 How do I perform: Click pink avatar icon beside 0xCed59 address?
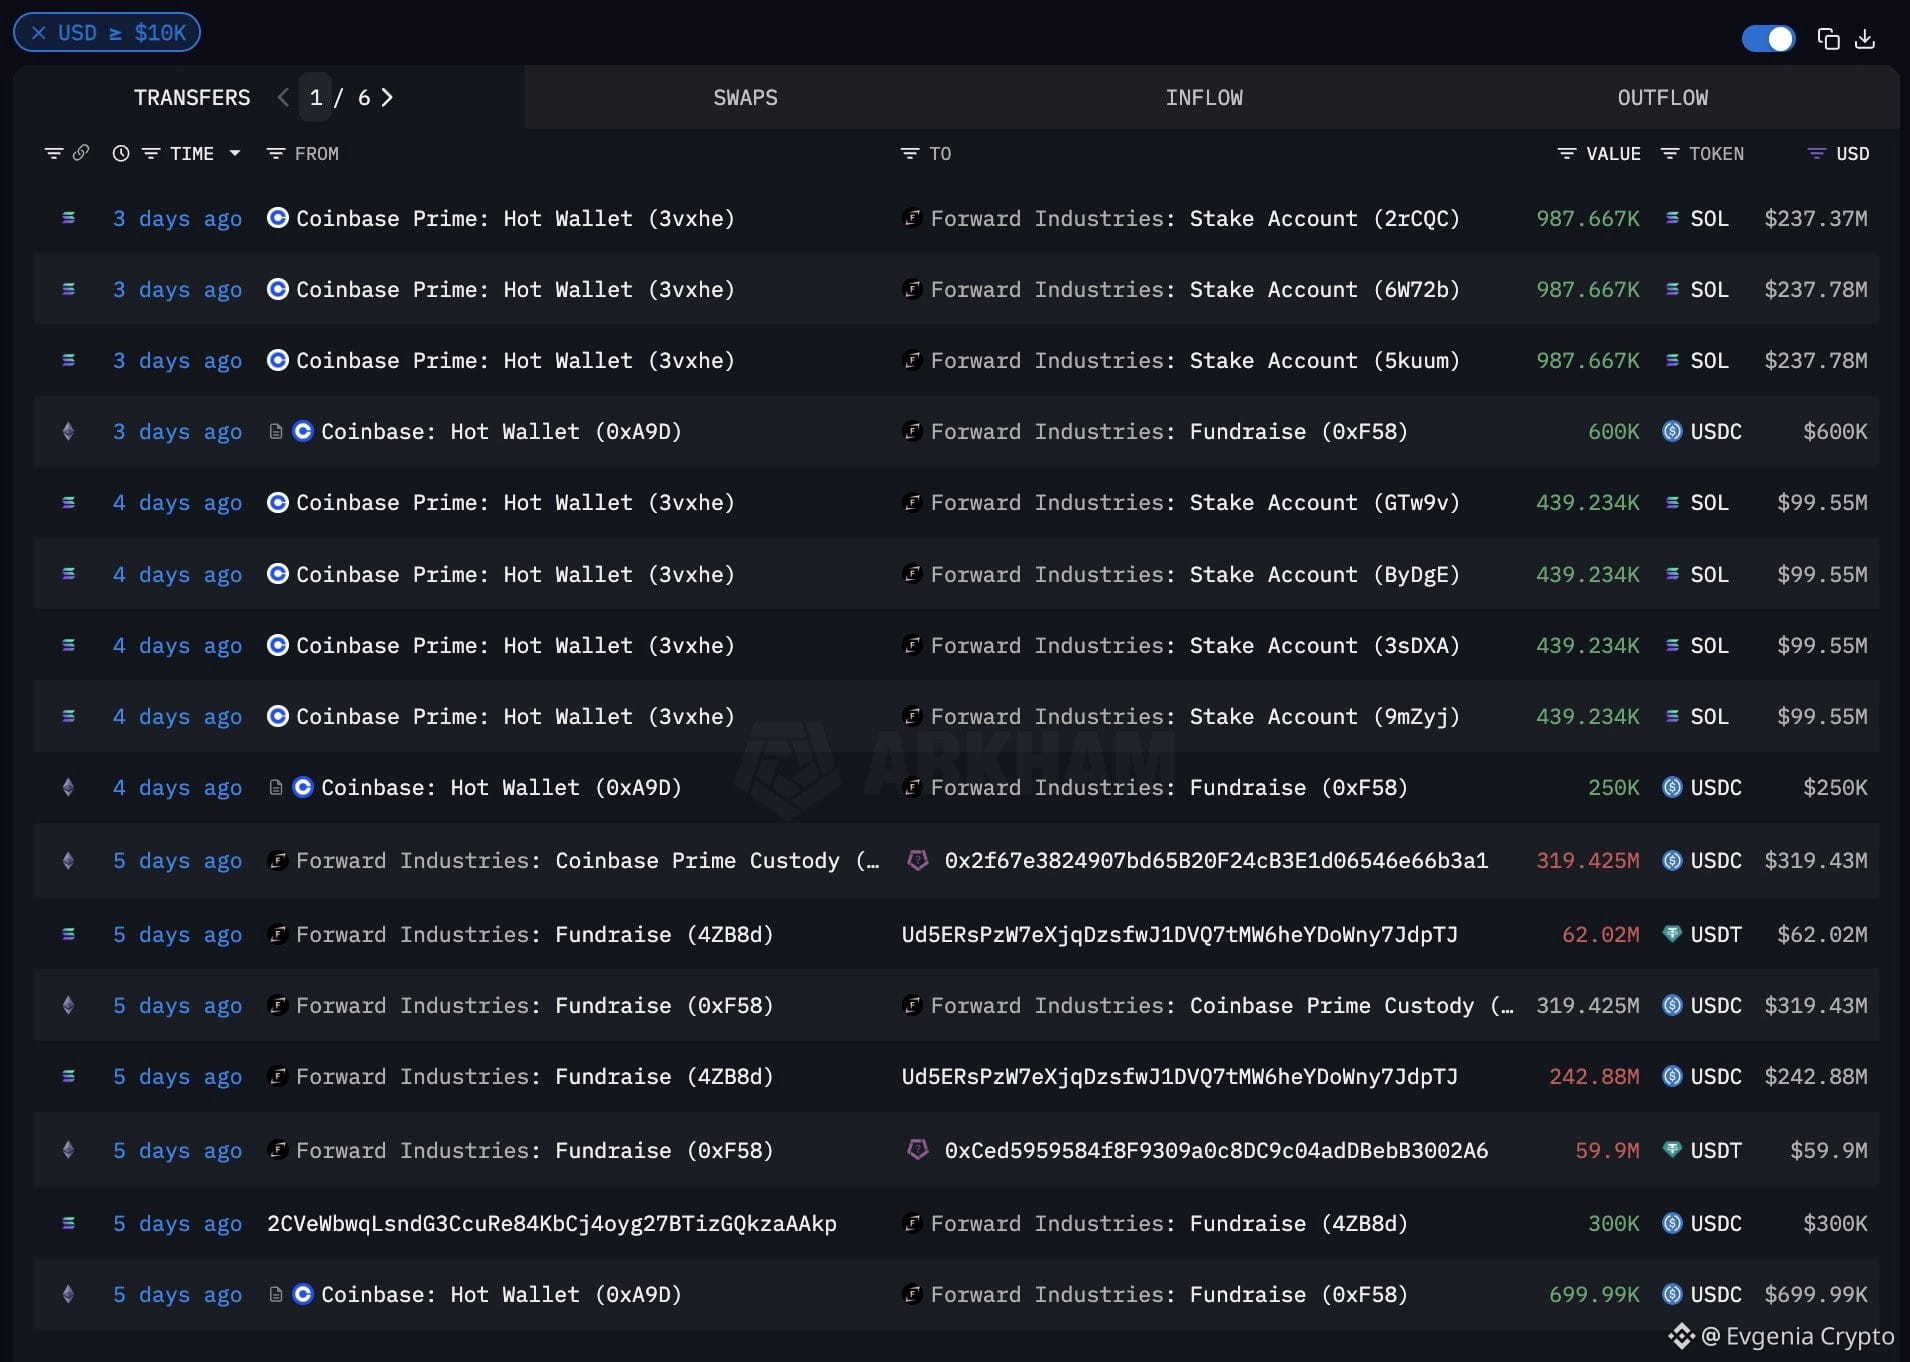coord(917,1150)
